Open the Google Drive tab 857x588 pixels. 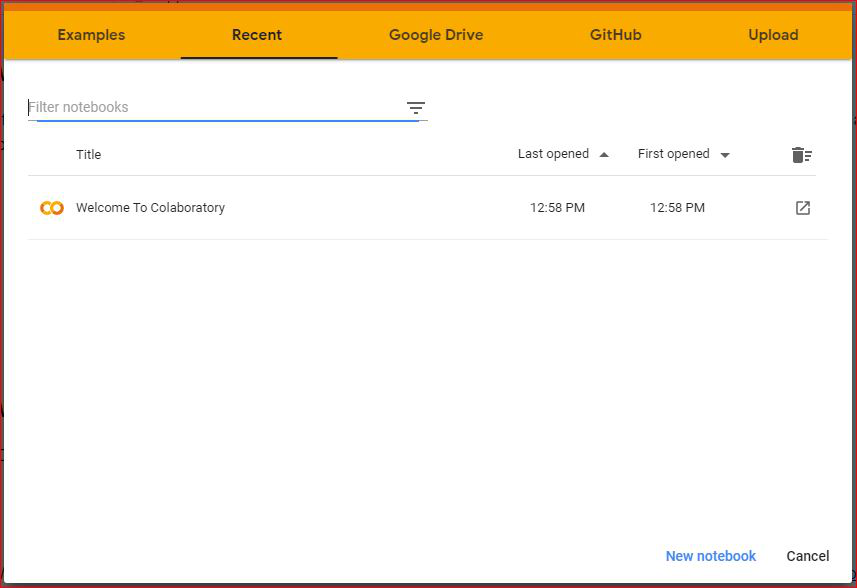[436, 35]
